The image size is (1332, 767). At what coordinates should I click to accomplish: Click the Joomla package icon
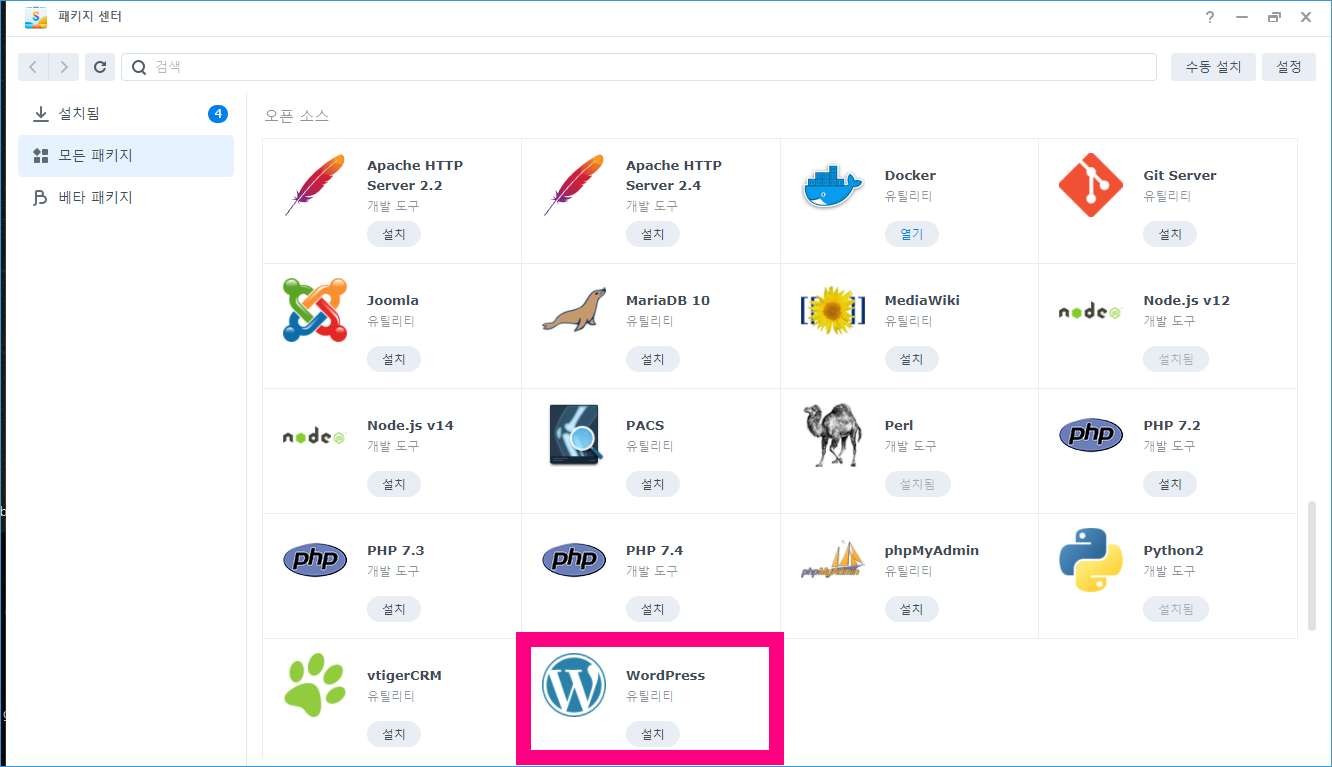click(x=315, y=310)
